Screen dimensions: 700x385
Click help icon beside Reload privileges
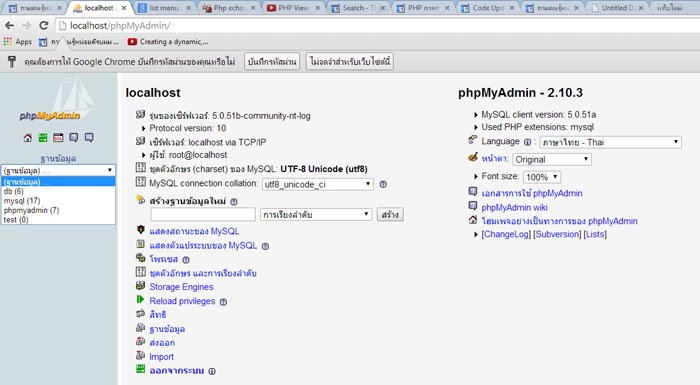coord(223,302)
